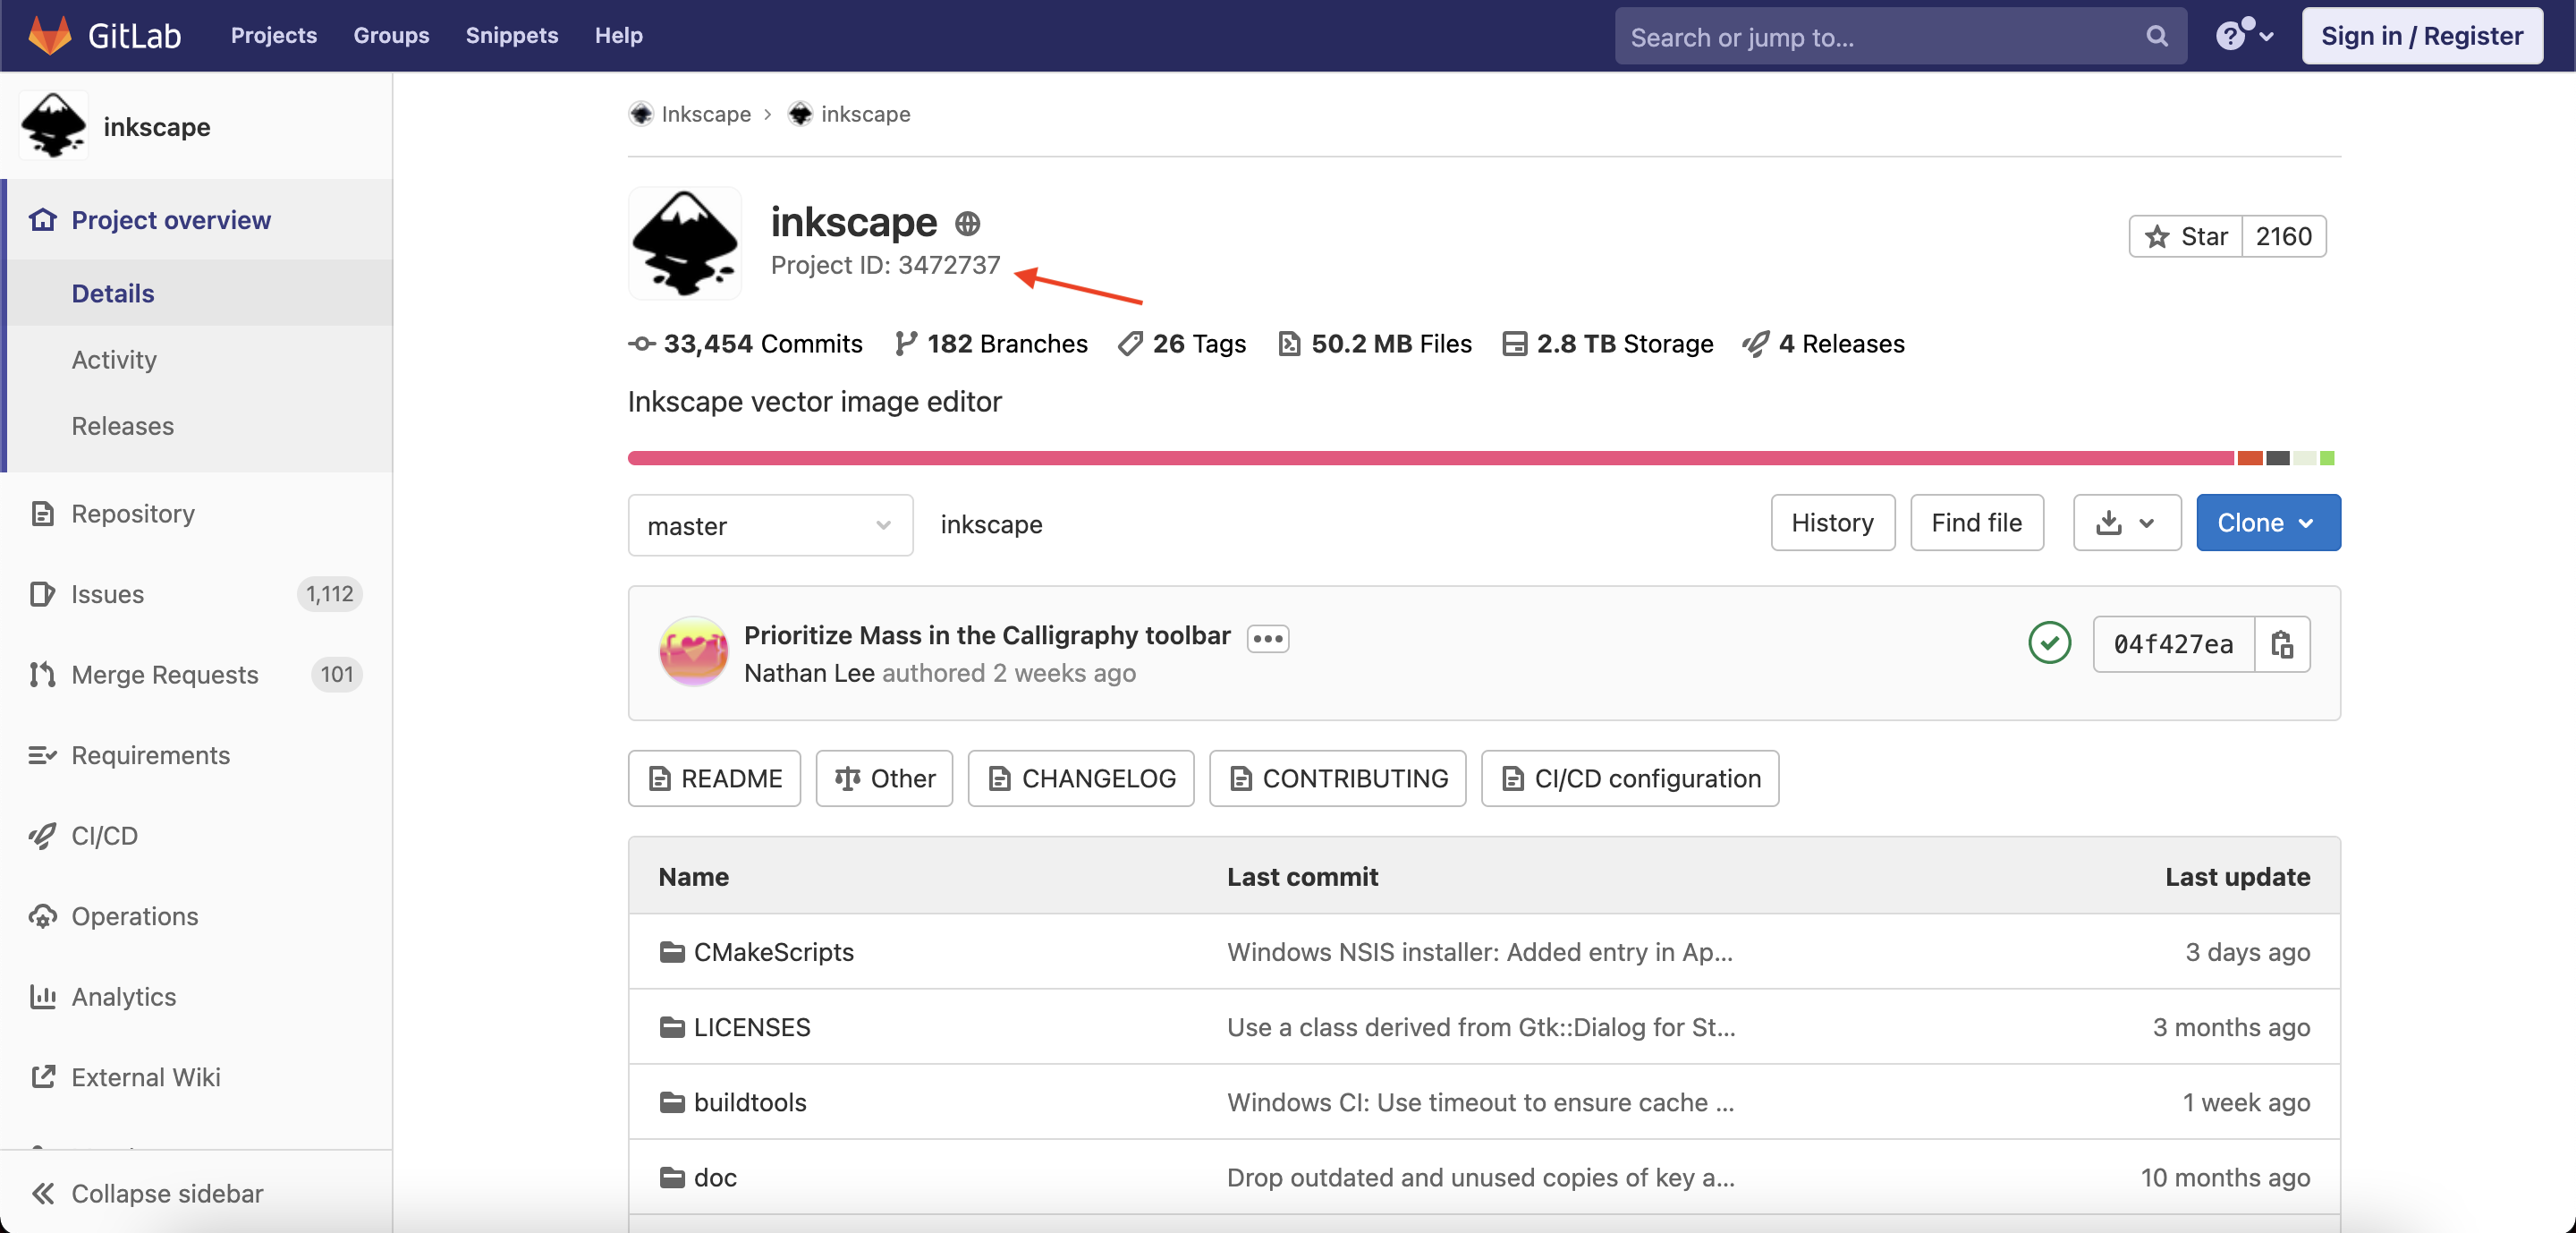The height and width of the screenshot is (1233, 2576).
Task: Open 182 Branches link
Action: (991, 343)
